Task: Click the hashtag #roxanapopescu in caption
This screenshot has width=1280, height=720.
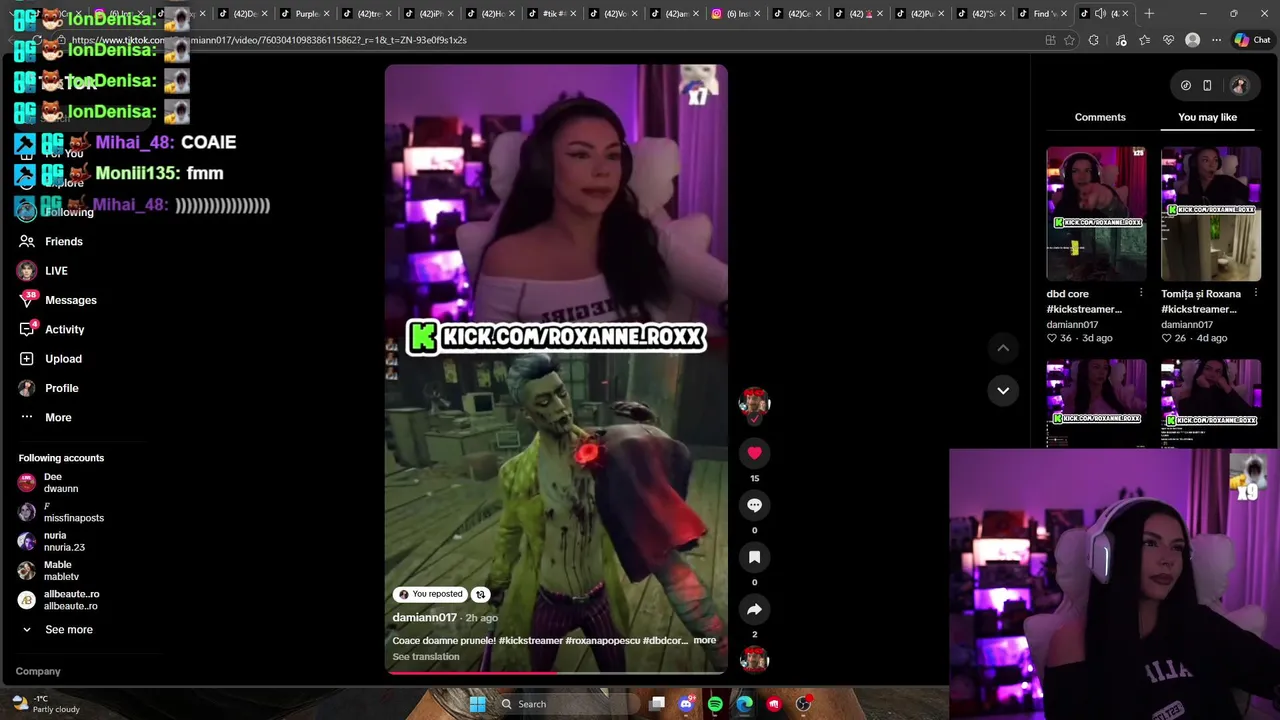Action: tap(602, 640)
